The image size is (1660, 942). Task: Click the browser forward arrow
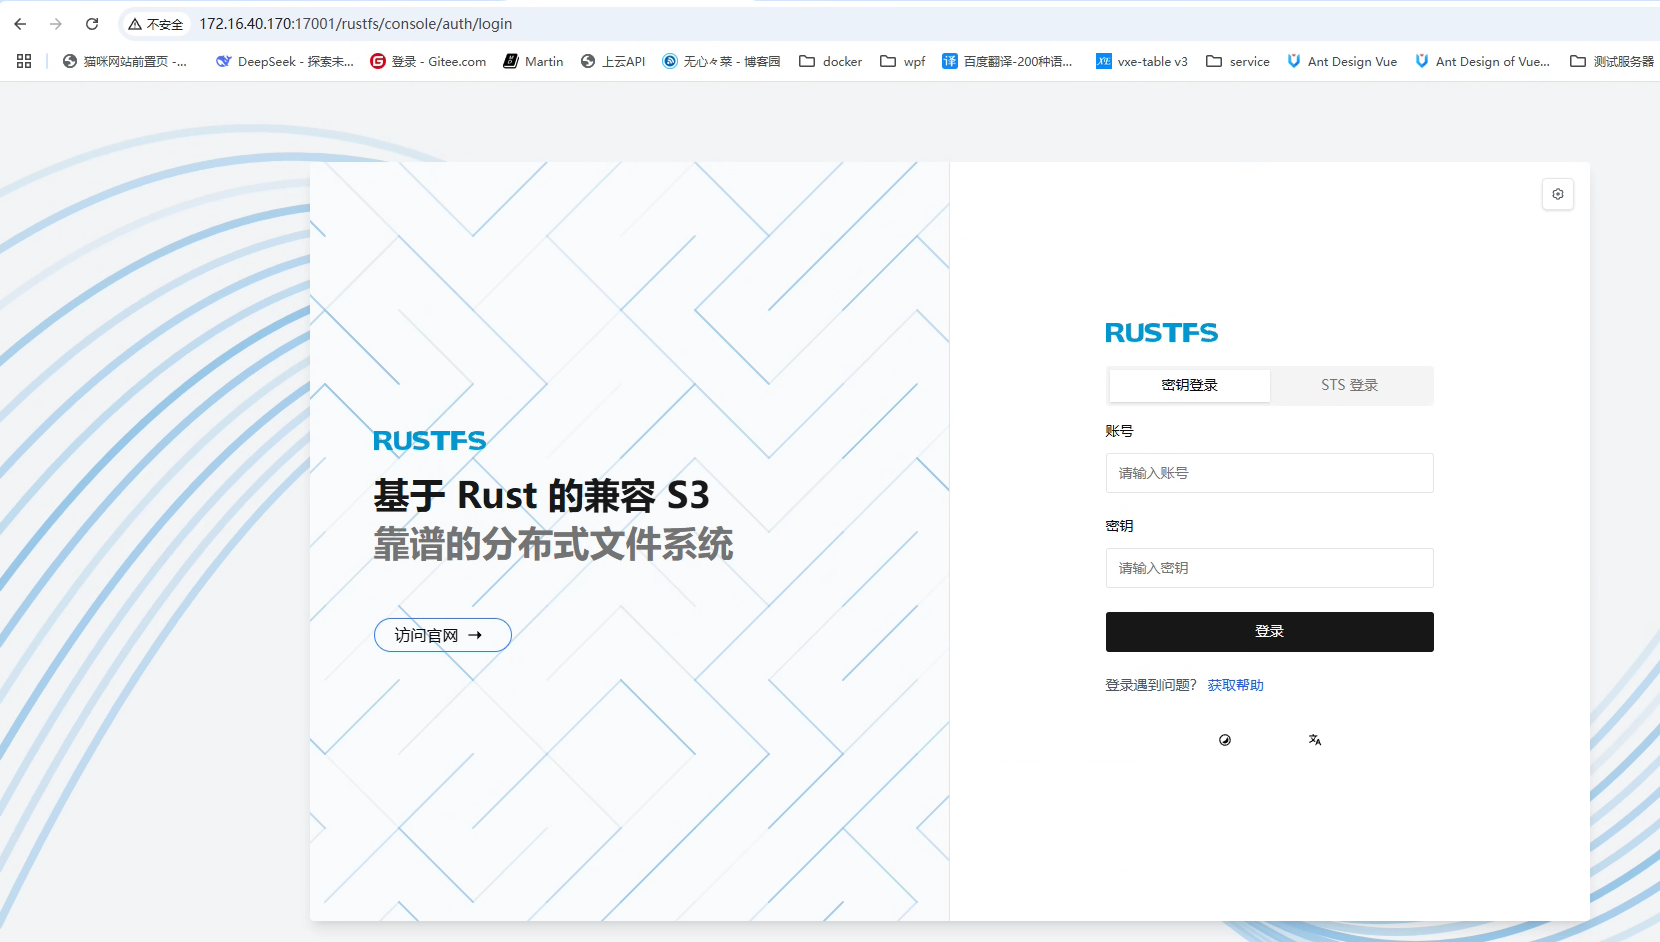coord(56,24)
